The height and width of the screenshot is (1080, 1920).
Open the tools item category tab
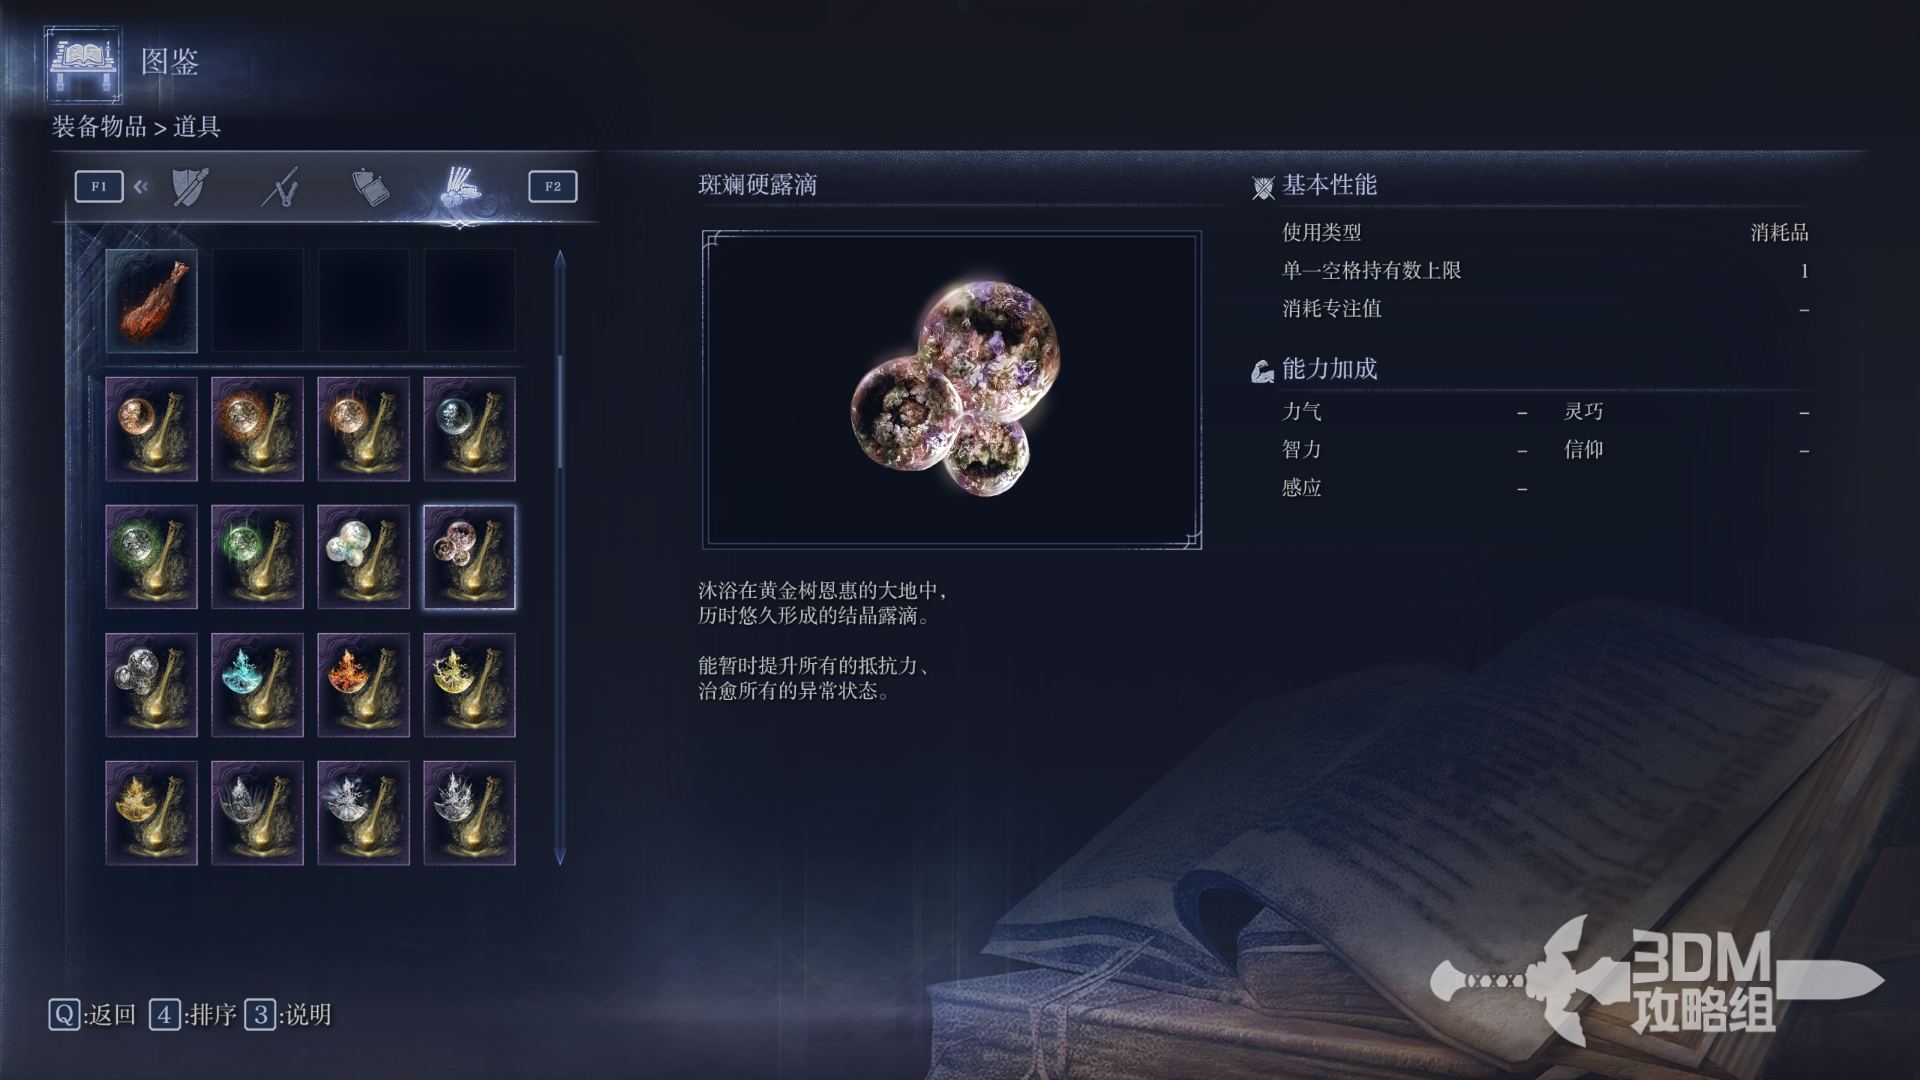click(460, 187)
